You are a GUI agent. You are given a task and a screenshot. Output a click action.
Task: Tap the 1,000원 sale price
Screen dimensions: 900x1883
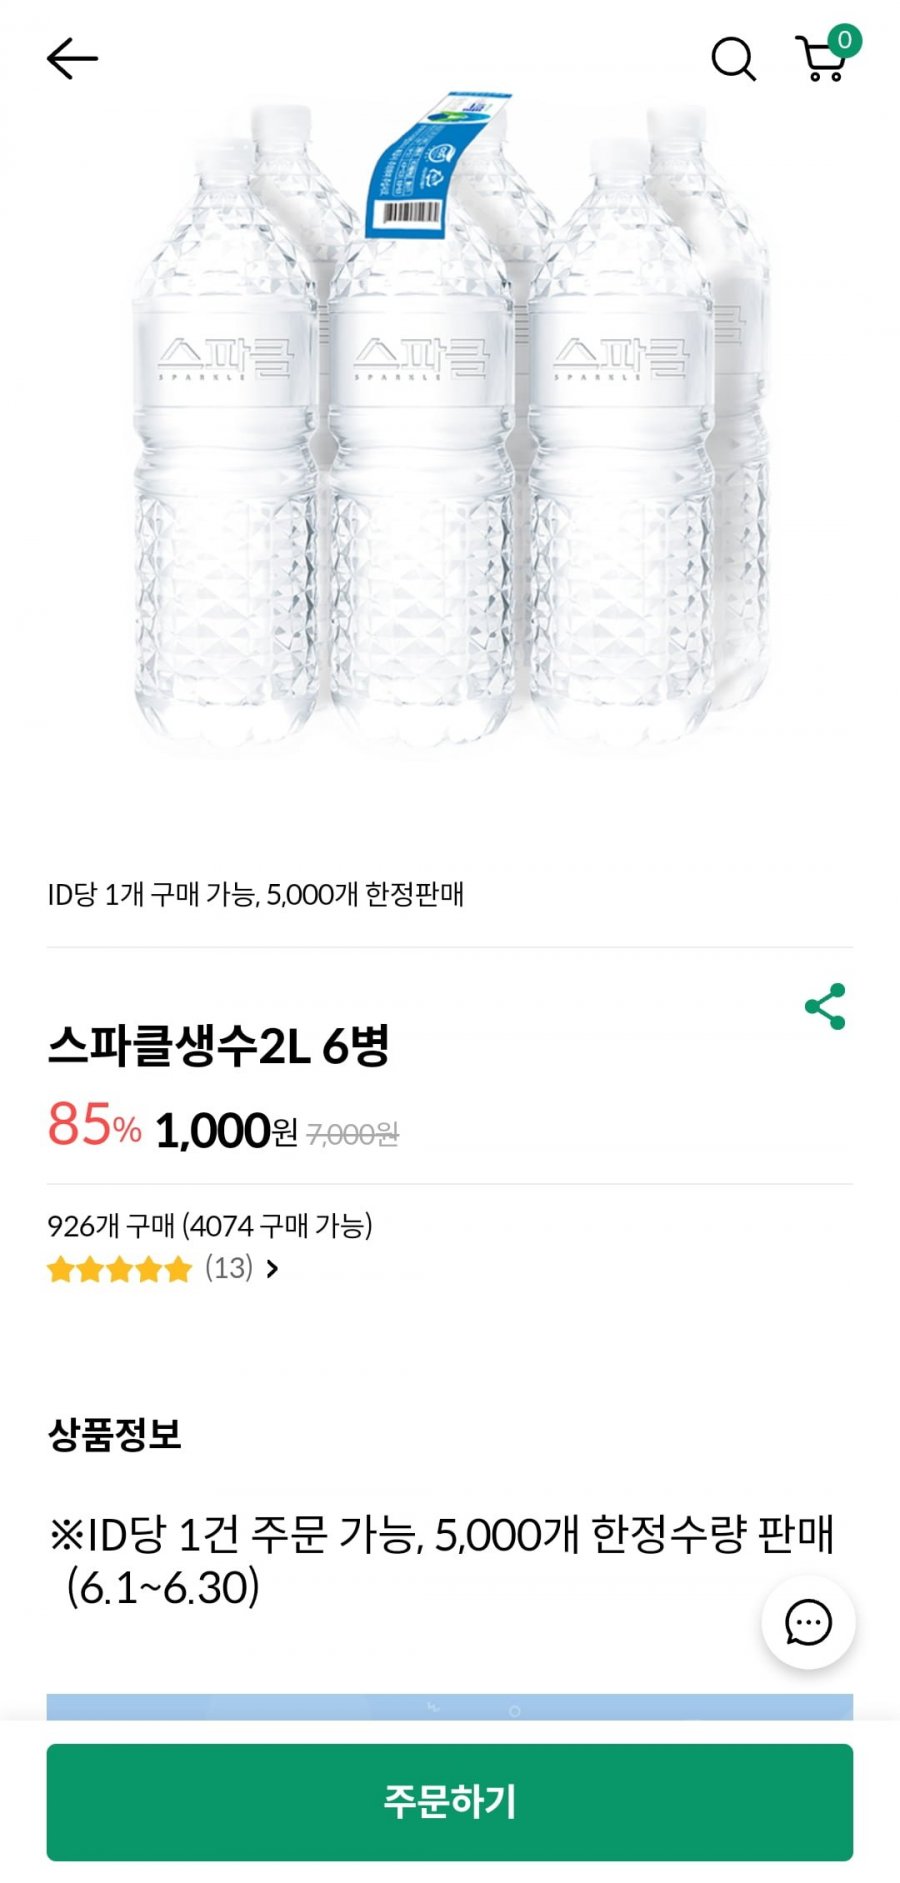coord(226,1131)
